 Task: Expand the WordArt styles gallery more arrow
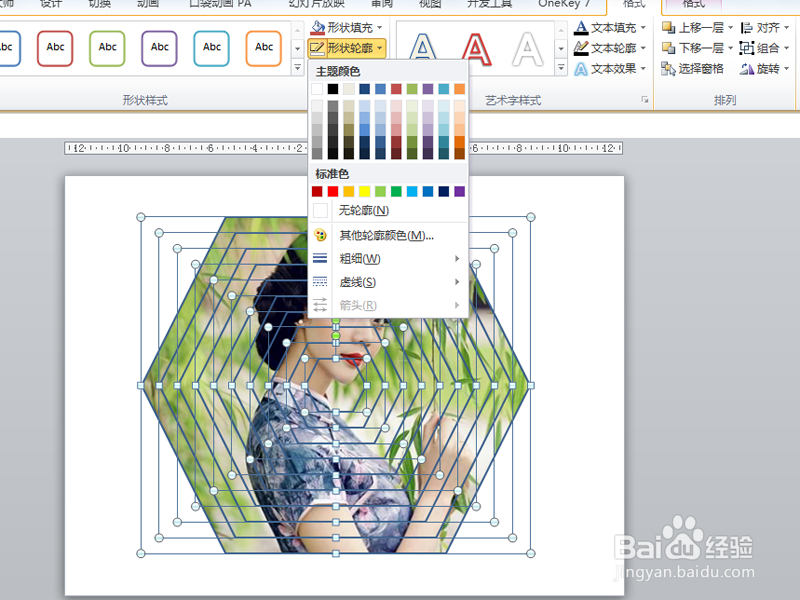(x=561, y=67)
